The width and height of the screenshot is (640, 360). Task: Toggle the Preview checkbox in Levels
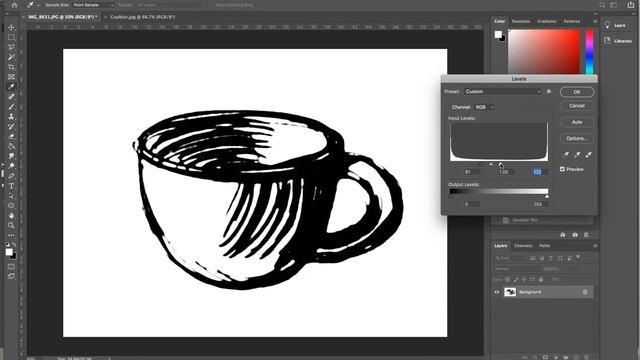562,169
